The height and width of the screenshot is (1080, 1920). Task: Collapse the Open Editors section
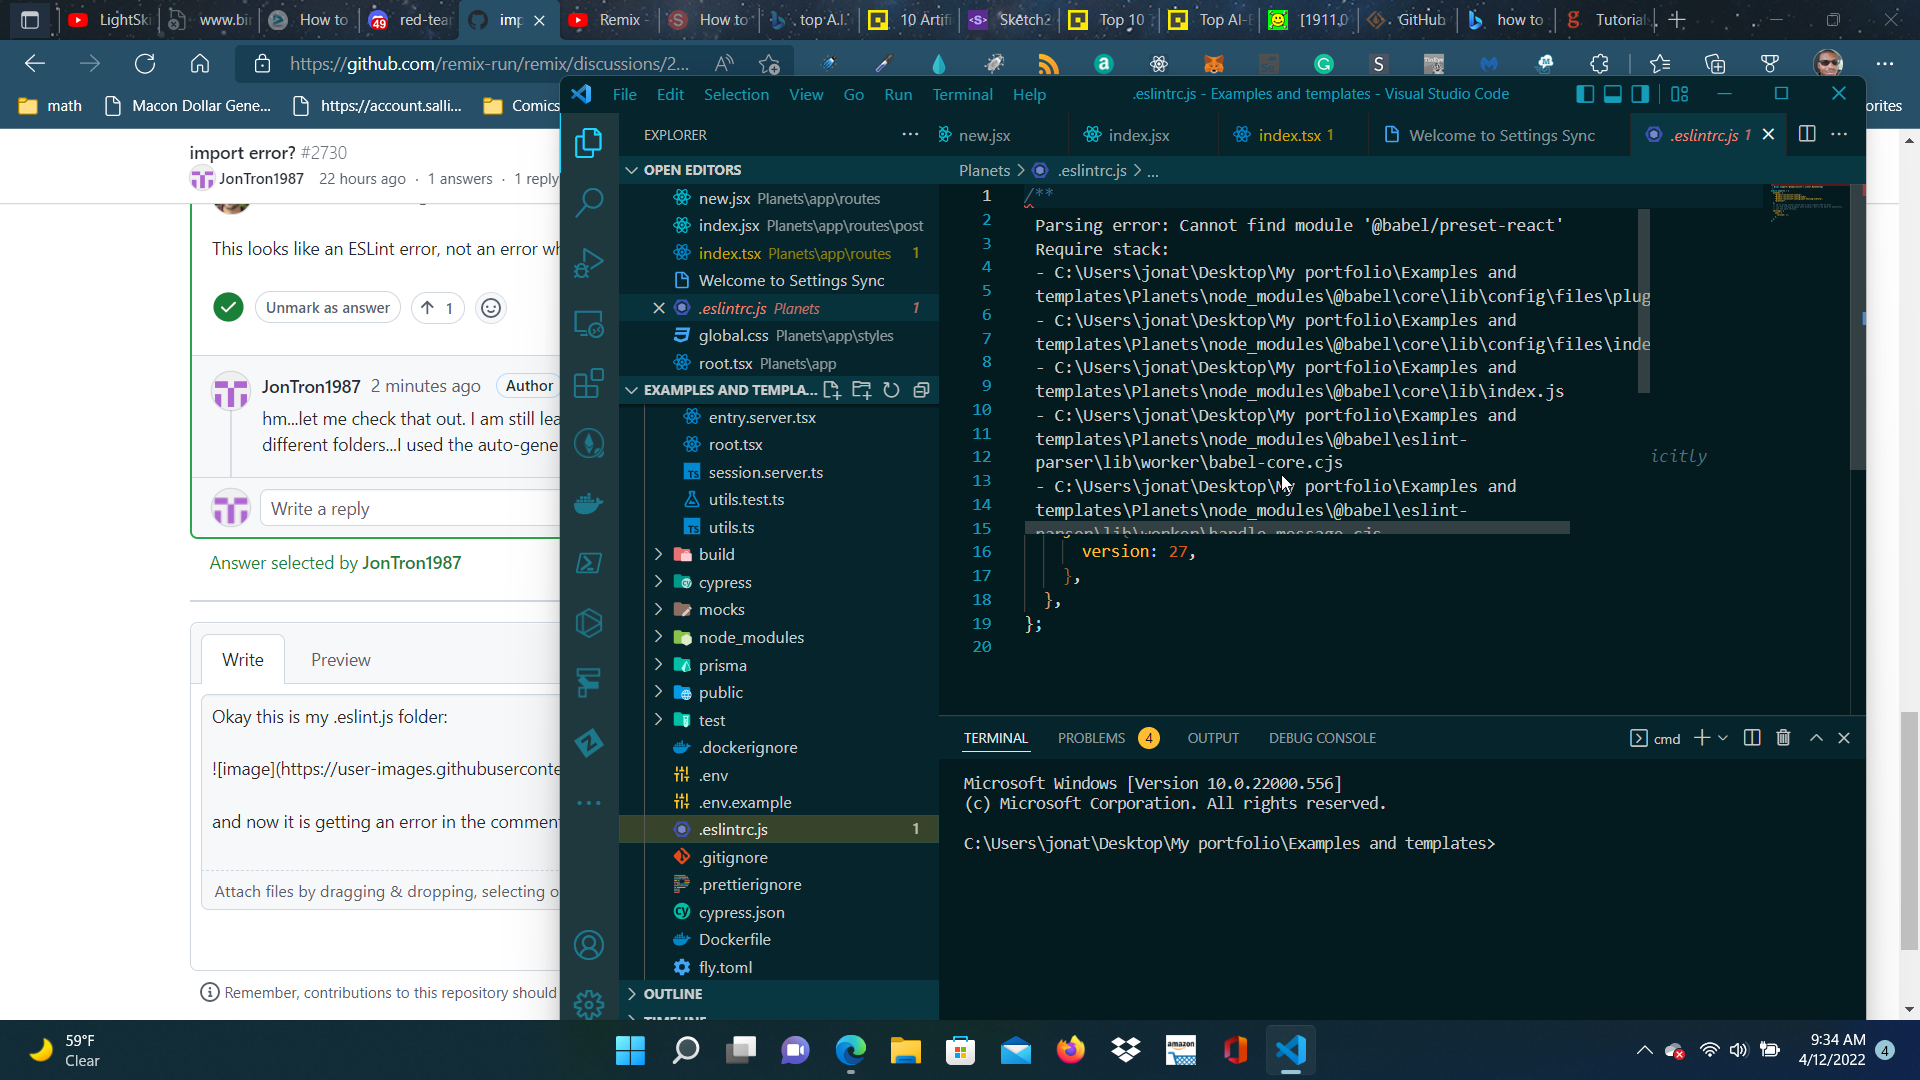(x=632, y=170)
